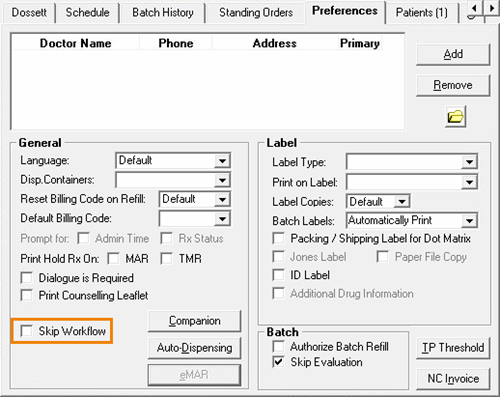Enable Print Counselling Leaflet checkbox
The image size is (500, 397).
click(x=26, y=295)
